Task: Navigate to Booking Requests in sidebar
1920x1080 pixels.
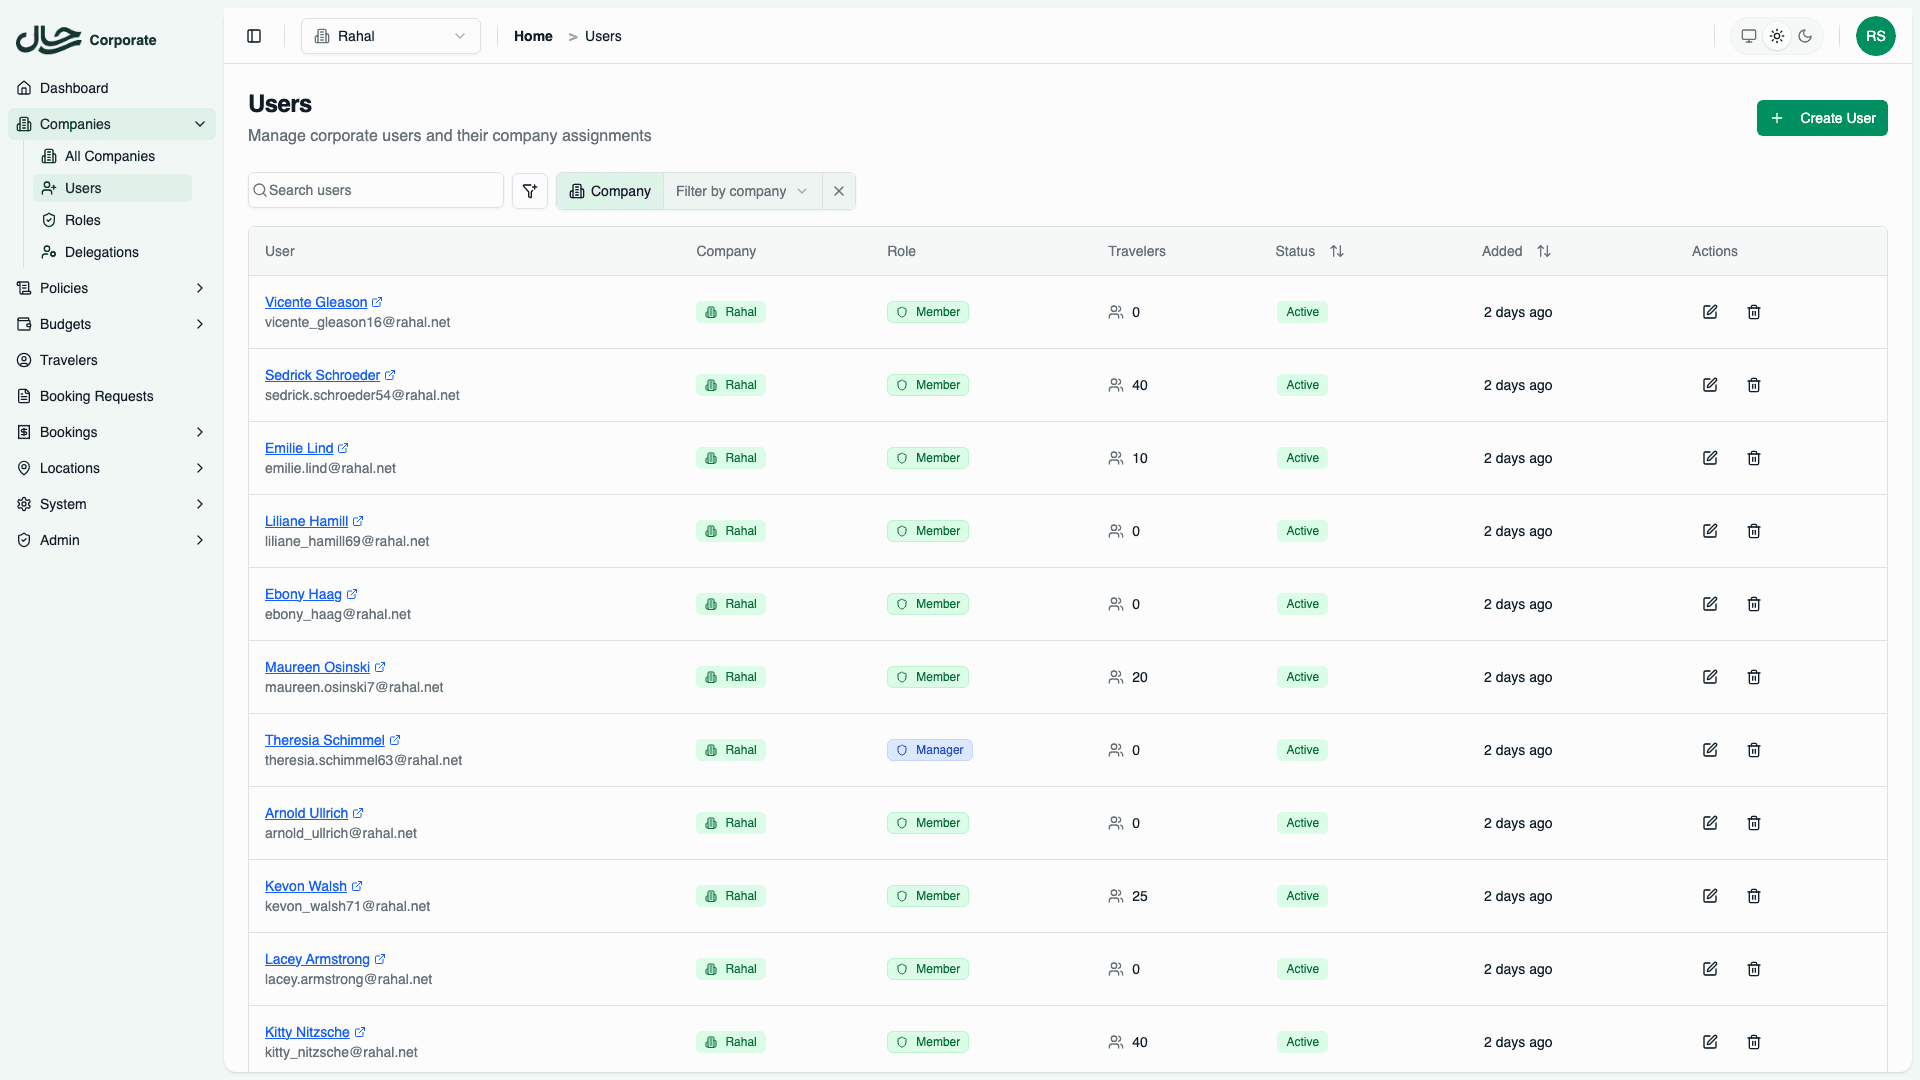Action: pos(96,396)
